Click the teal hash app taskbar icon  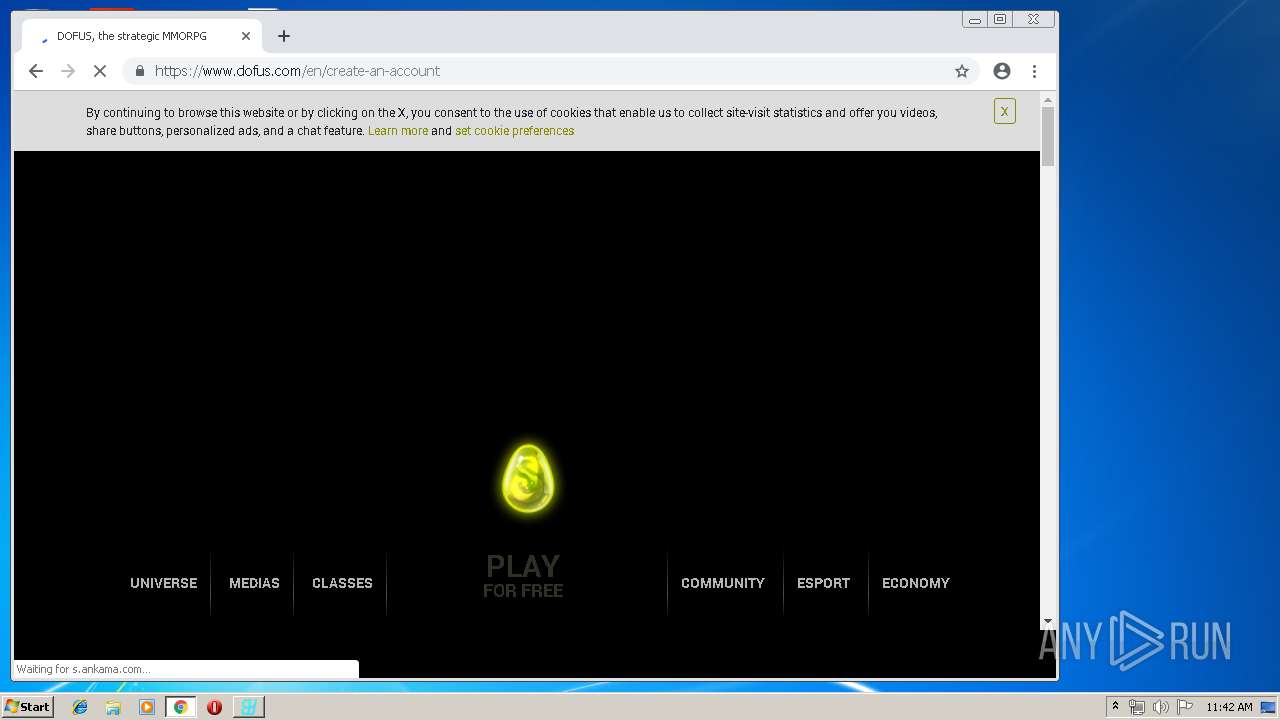coord(248,707)
